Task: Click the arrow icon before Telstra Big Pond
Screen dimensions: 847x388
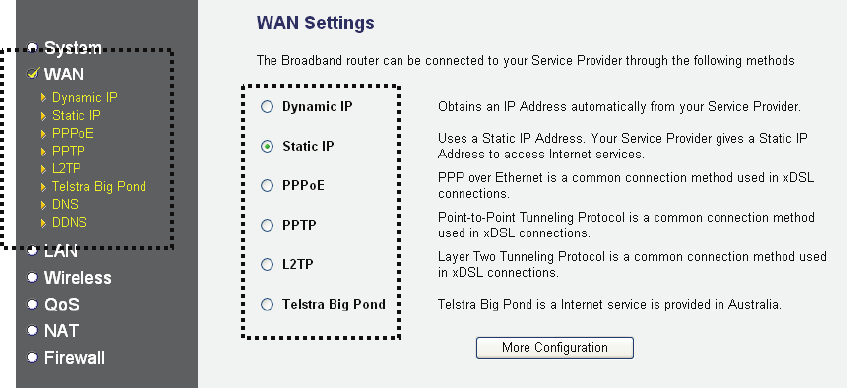Action: point(43,187)
